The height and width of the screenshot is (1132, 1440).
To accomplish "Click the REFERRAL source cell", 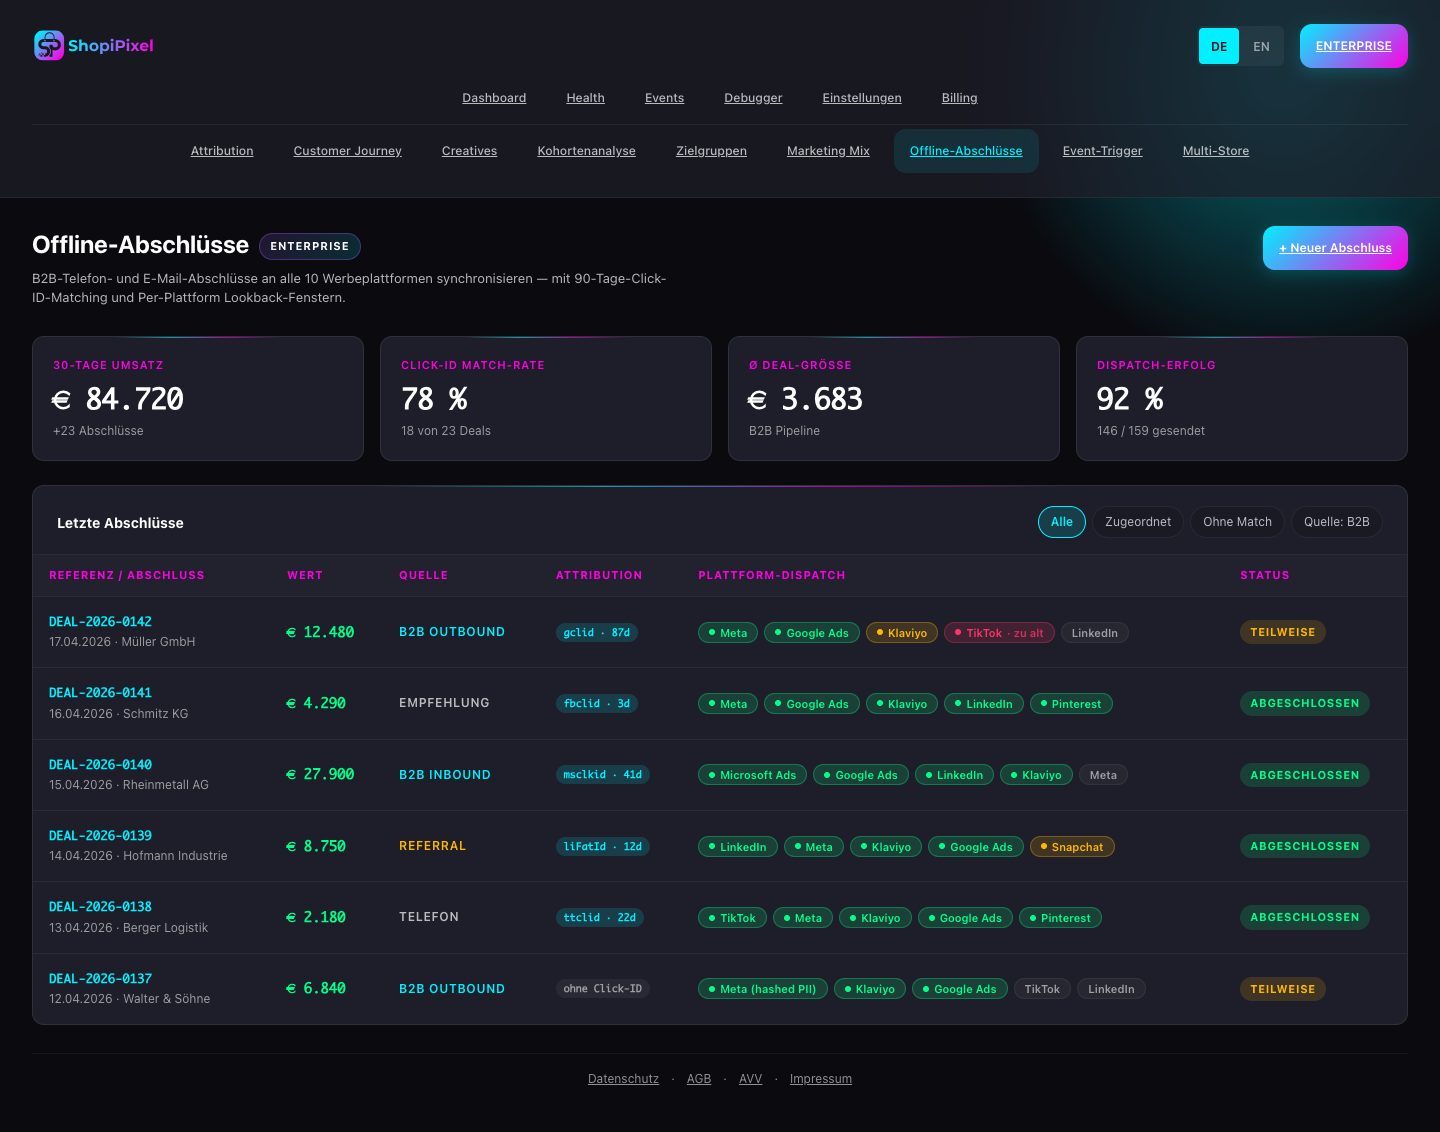I will (432, 846).
